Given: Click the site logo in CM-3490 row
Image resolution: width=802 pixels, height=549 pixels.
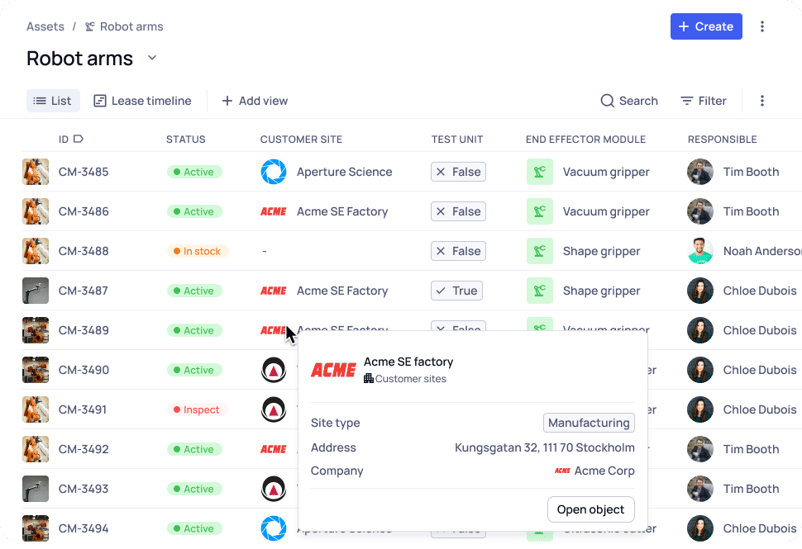Looking at the screenshot, I should [x=274, y=370].
